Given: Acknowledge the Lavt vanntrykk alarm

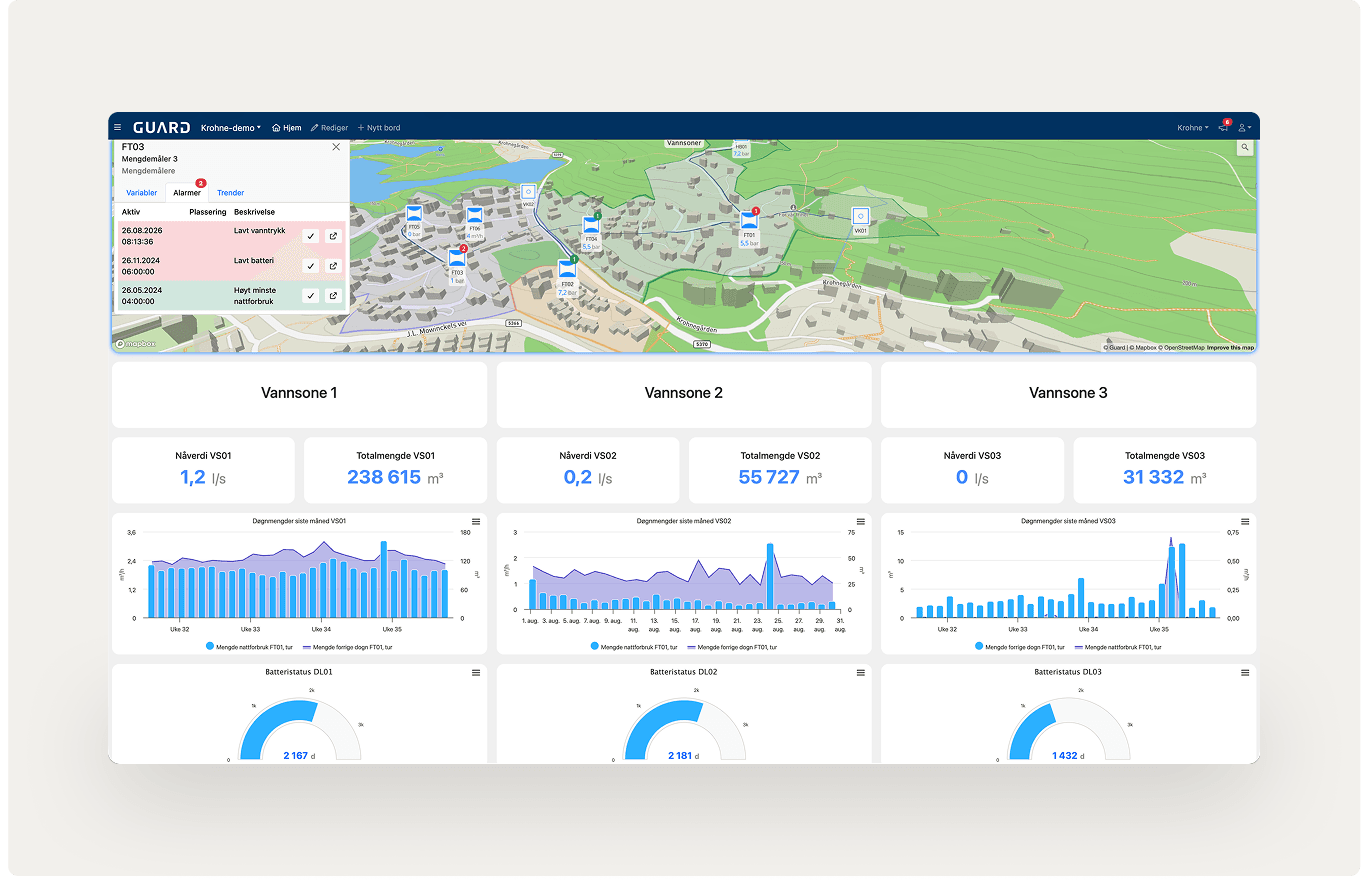Looking at the screenshot, I should click(311, 236).
